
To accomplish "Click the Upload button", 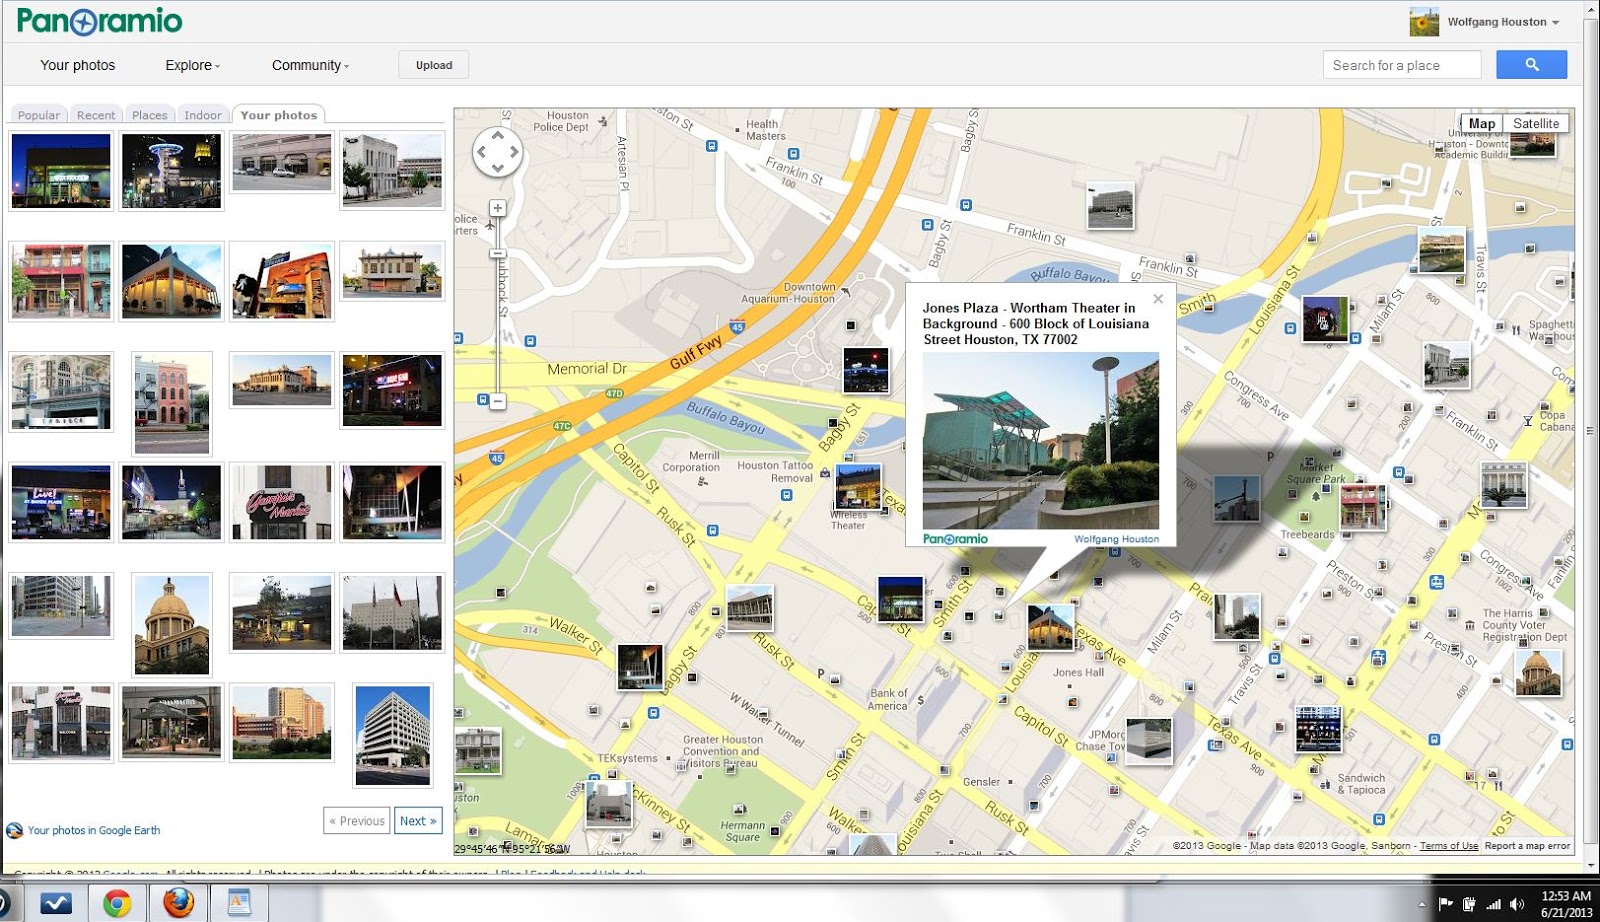I will click(434, 65).
